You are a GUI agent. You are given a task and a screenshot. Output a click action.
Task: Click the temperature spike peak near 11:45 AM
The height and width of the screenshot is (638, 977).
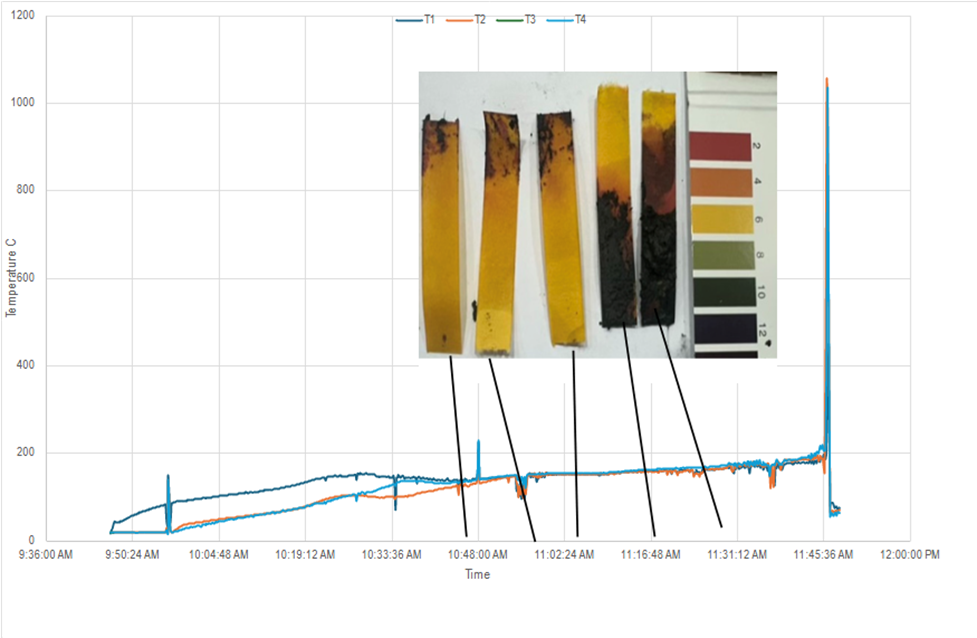(827, 79)
